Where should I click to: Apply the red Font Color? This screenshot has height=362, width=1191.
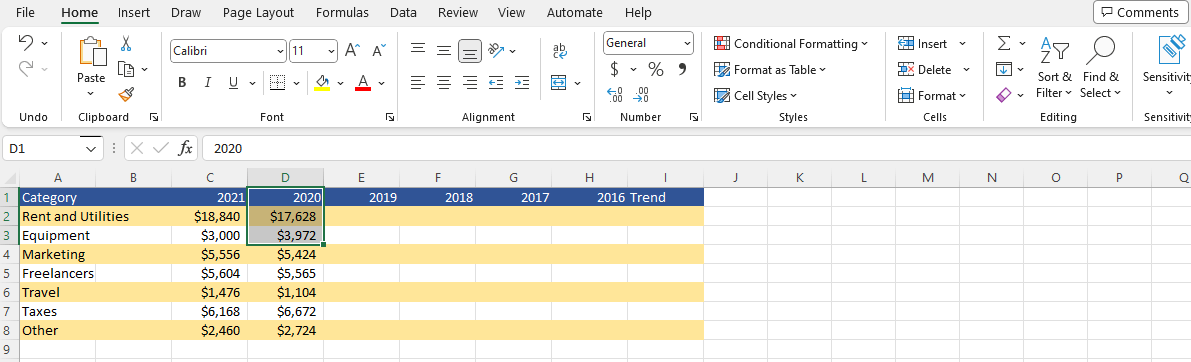pos(363,82)
